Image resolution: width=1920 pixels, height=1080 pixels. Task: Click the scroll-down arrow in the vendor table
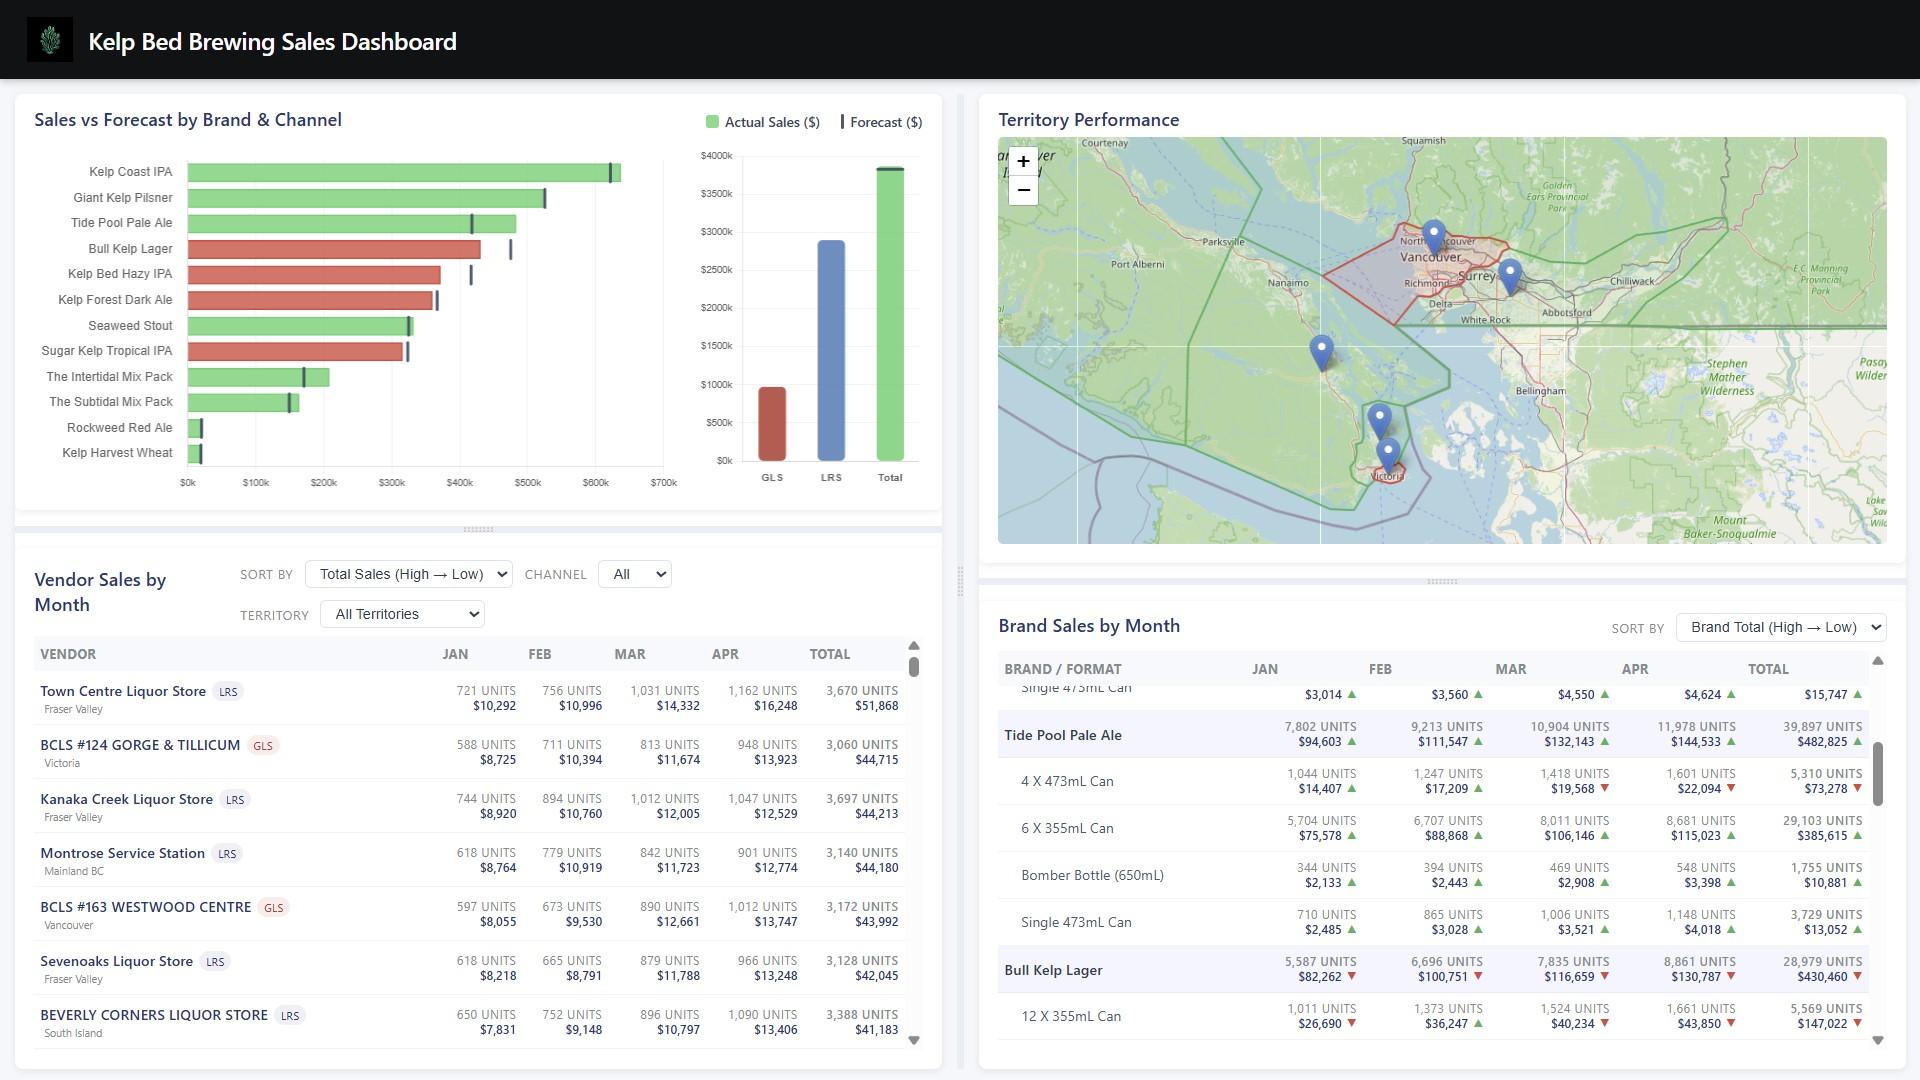click(914, 1040)
